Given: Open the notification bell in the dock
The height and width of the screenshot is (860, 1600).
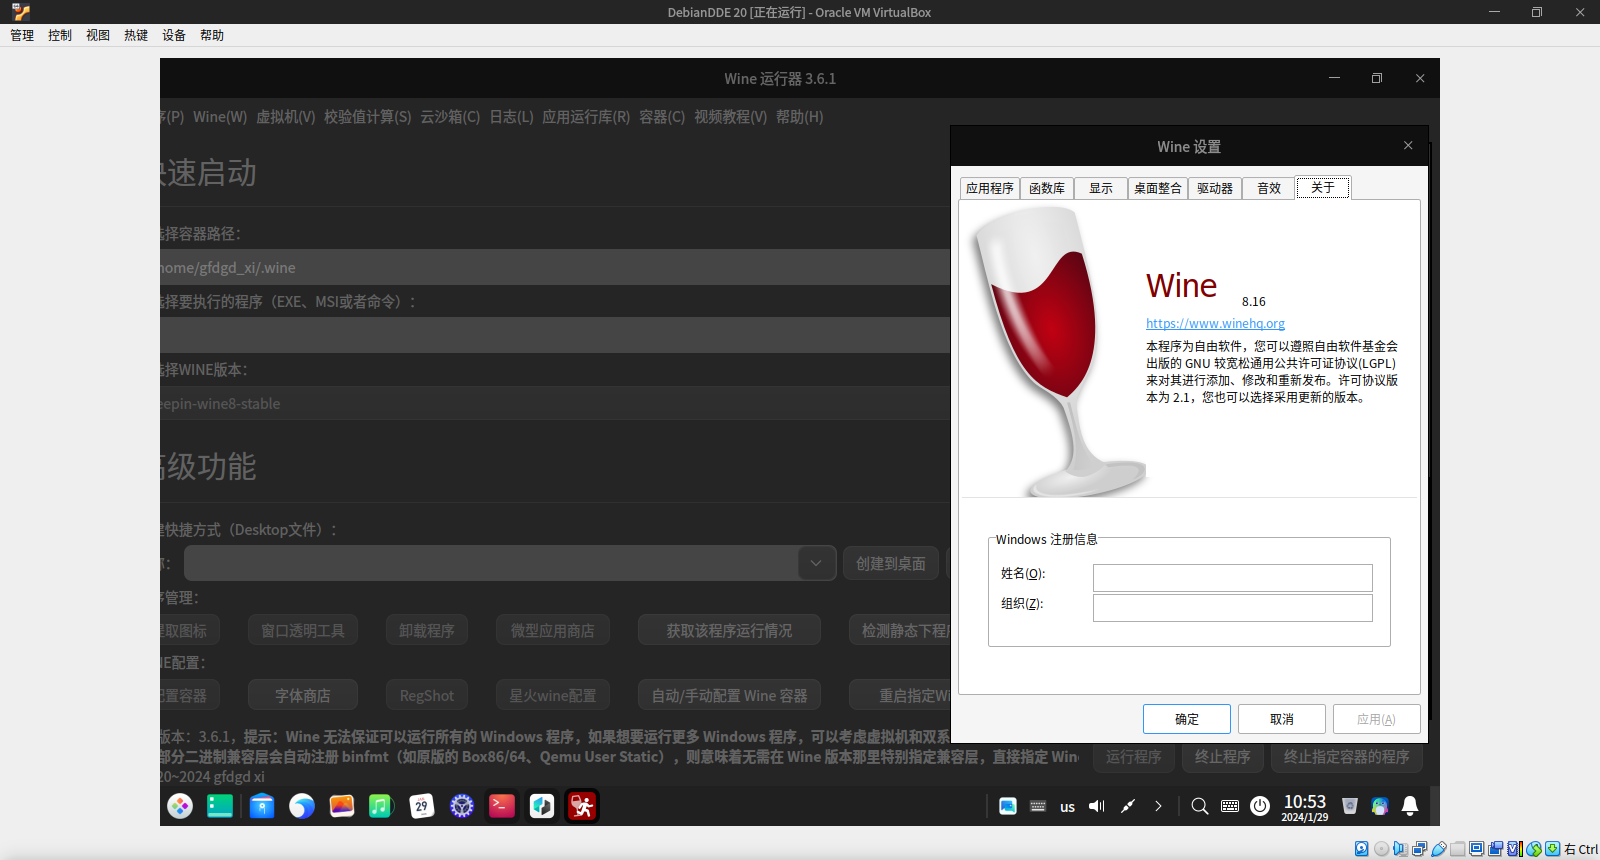Looking at the screenshot, I should pos(1410,806).
